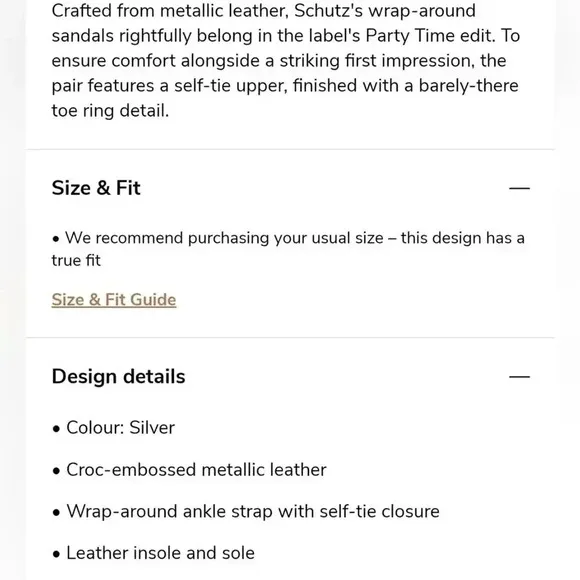This screenshot has width=580, height=580.
Task: Click the Design details heading
Action: [x=118, y=377]
